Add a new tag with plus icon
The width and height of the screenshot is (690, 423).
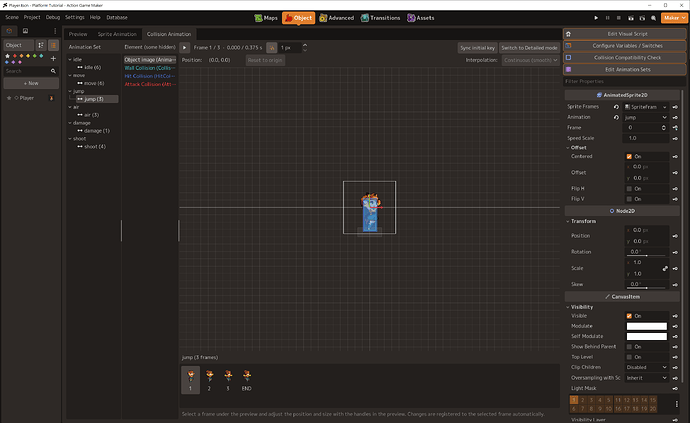[x=53, y=59]
